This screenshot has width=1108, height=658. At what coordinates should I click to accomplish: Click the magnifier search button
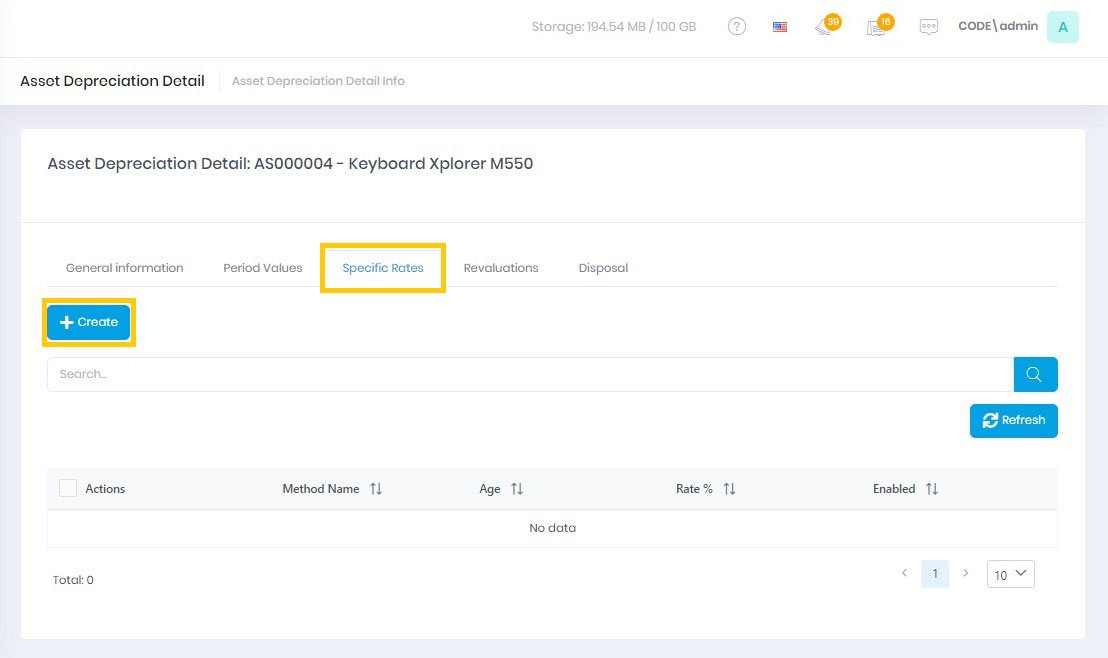pyautogui.click(x=1035, y=374)
